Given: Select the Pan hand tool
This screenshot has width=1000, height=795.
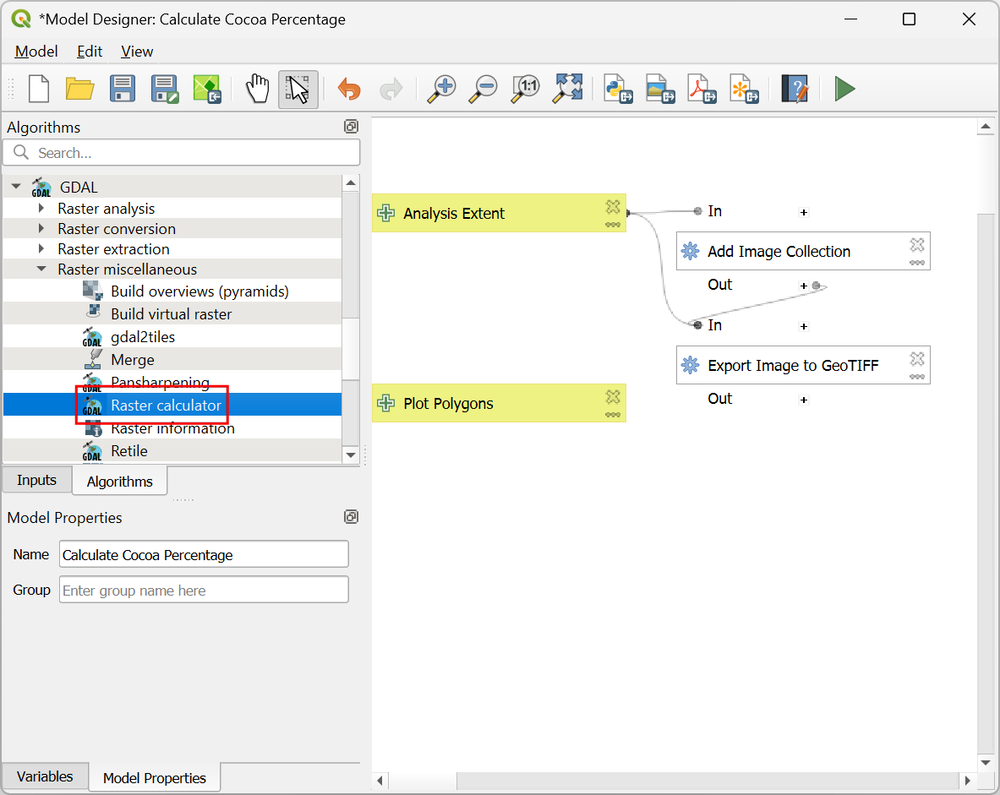Looking at the screenshot, I should (x=258, y=89).
